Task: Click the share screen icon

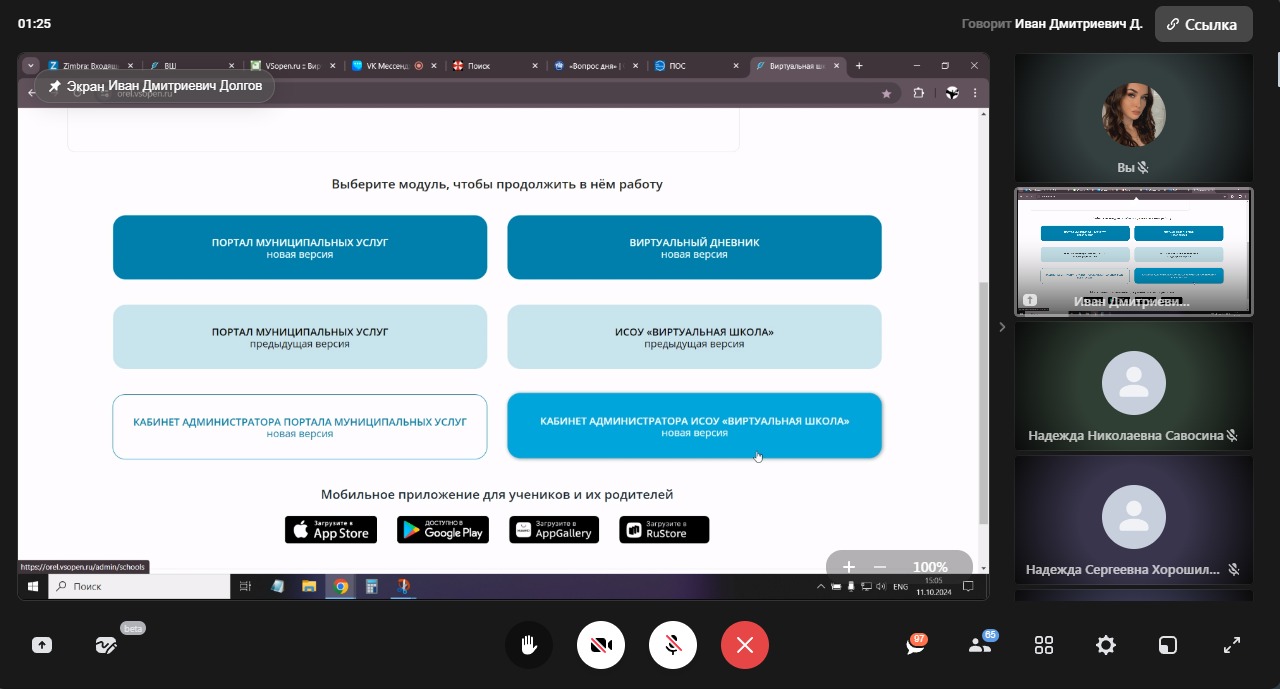Action: [x=42, y=645]
